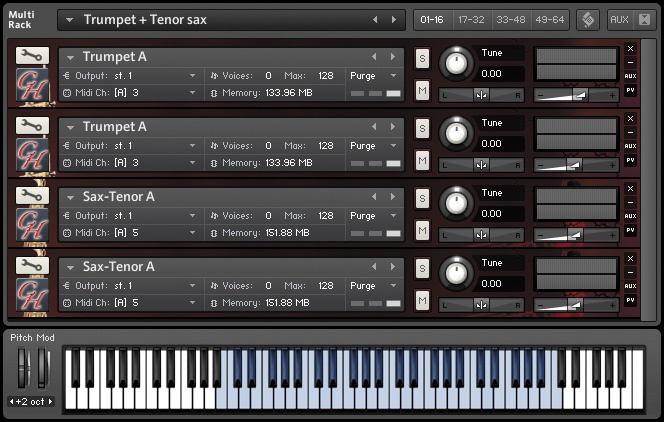The width and height of the screenshot is (664, 422).
Task: Mute the first Trumpet A
Action: click(x=422, y=90)
